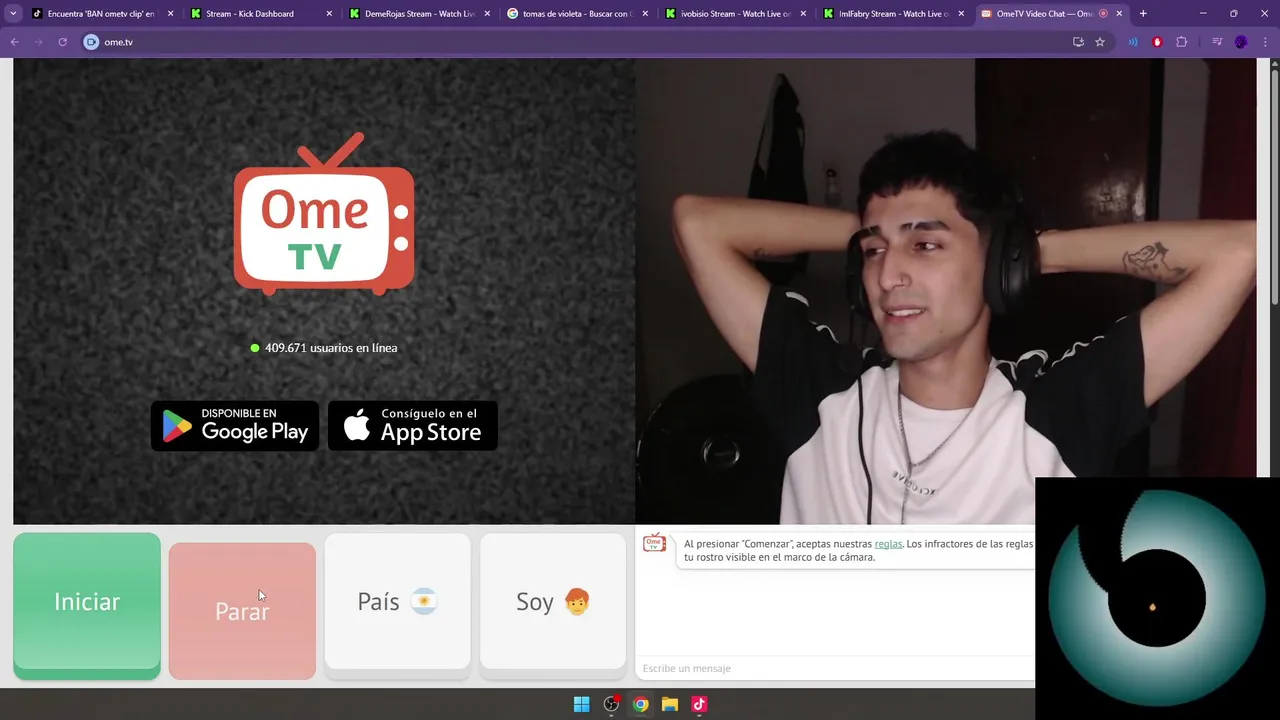This screenshot has width=1280, height=720.
Task: Click the red Parar button
Action: 242,611
